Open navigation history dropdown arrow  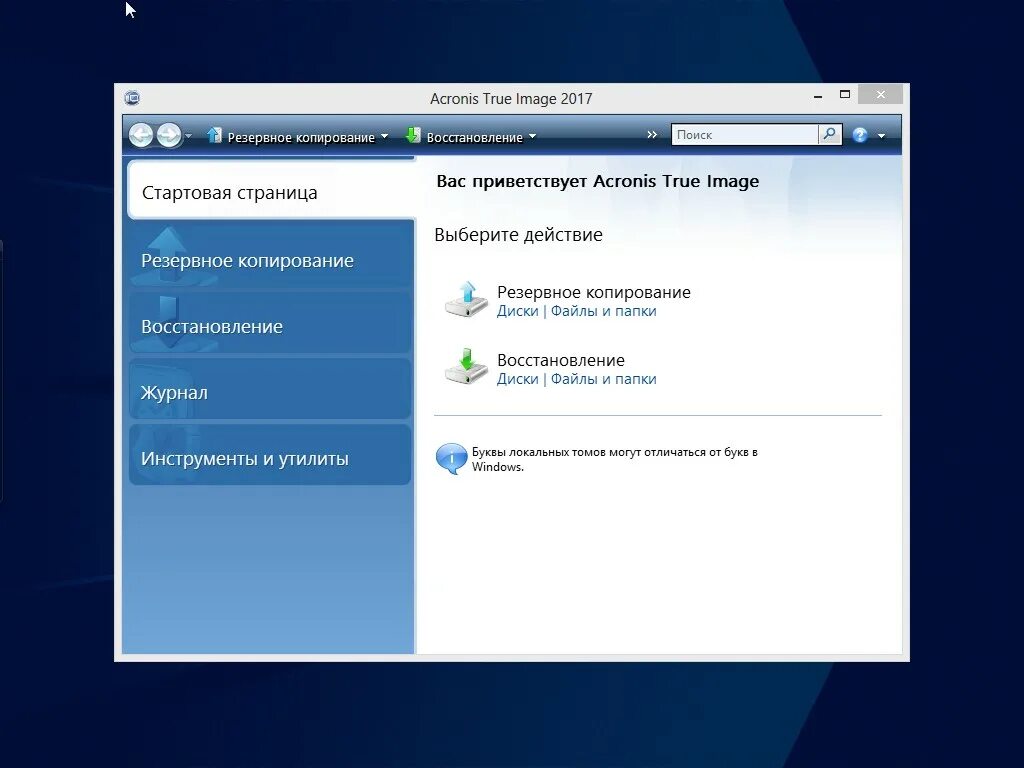[x=189, y=136]
